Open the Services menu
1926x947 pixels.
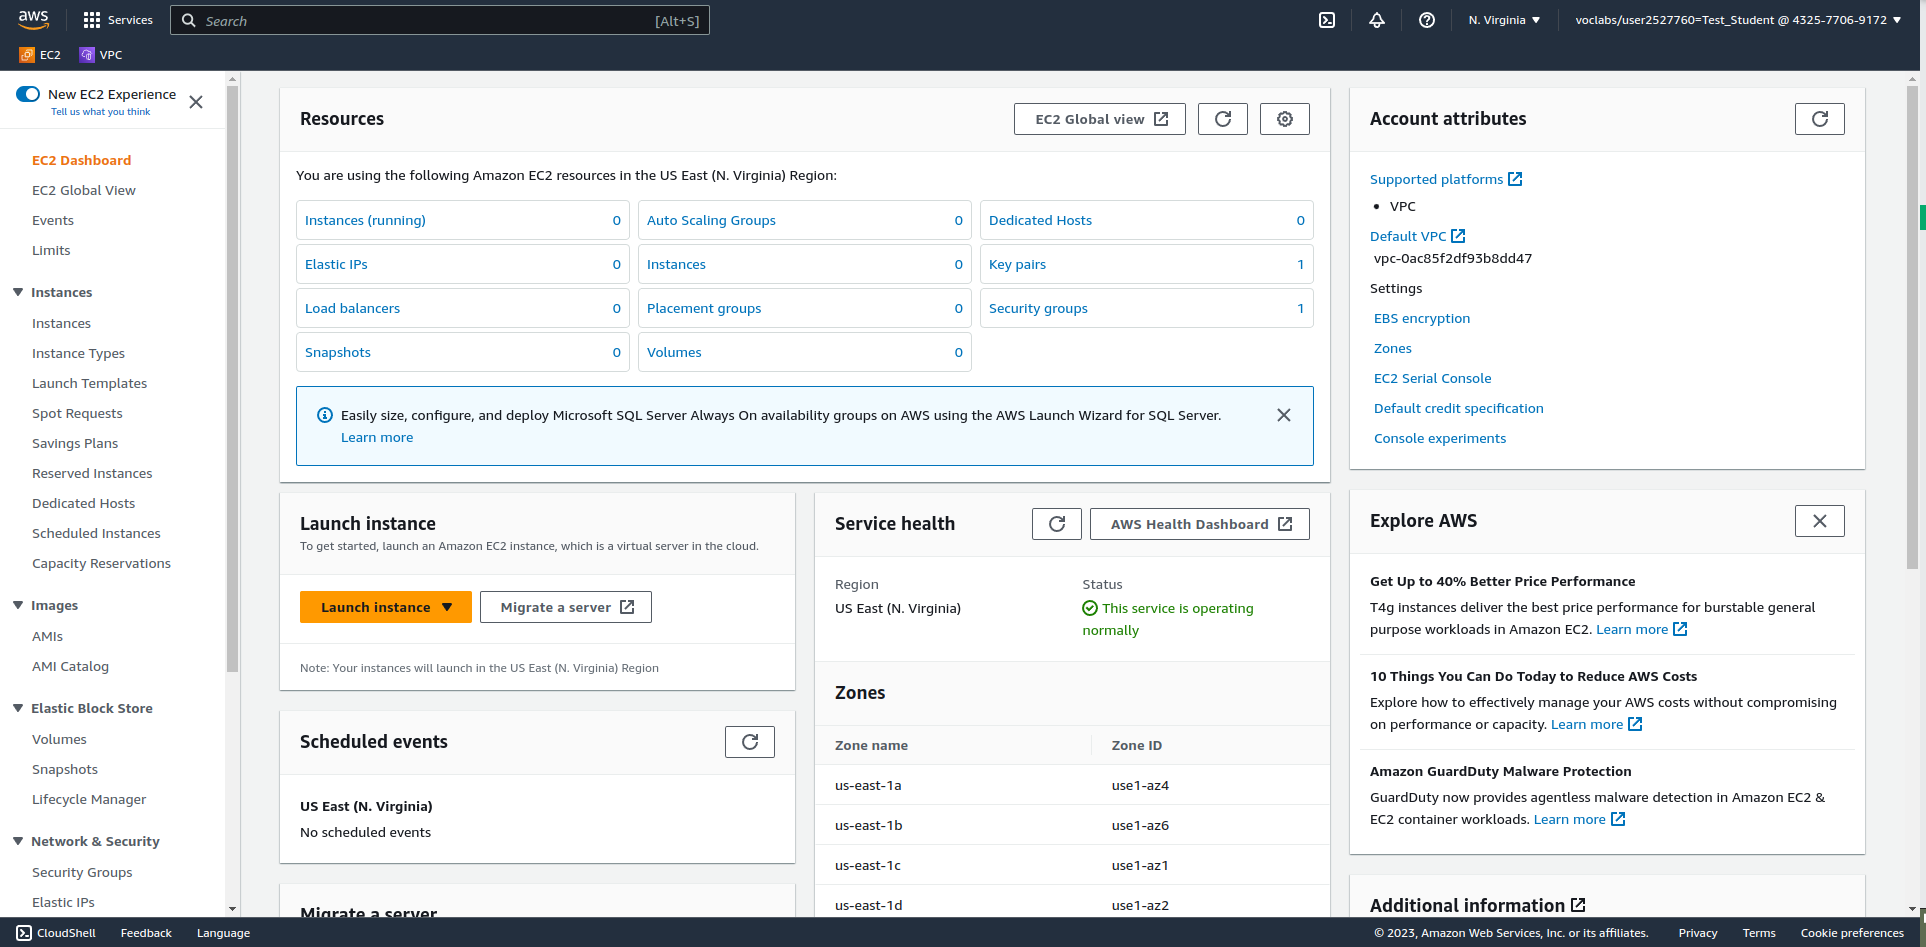point(117,19)
